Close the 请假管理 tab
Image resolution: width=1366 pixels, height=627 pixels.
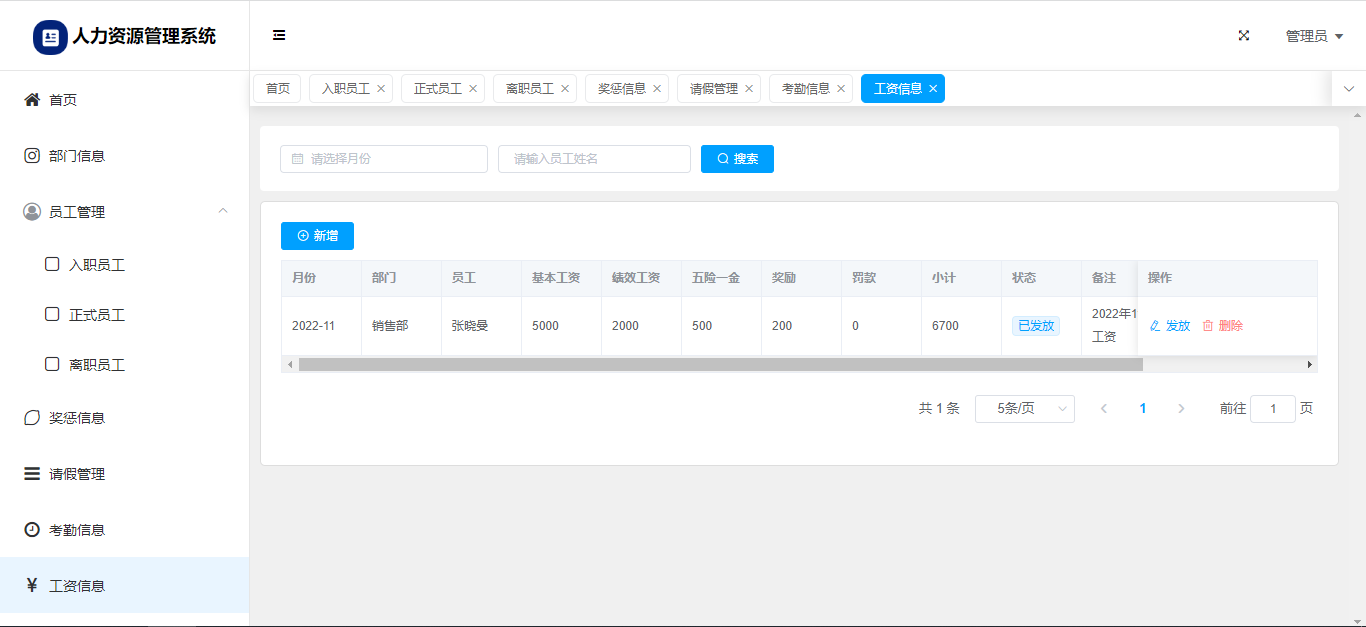tap(749, 89)
